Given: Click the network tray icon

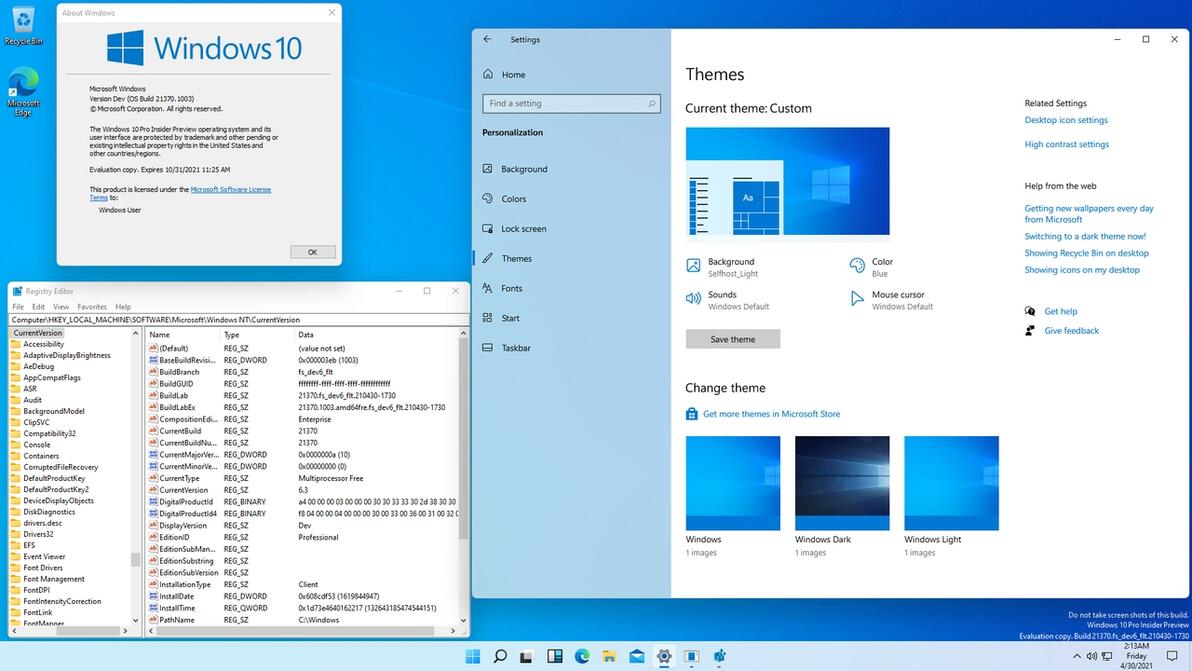Looking at the screenshot, I should click(1107, 656).
